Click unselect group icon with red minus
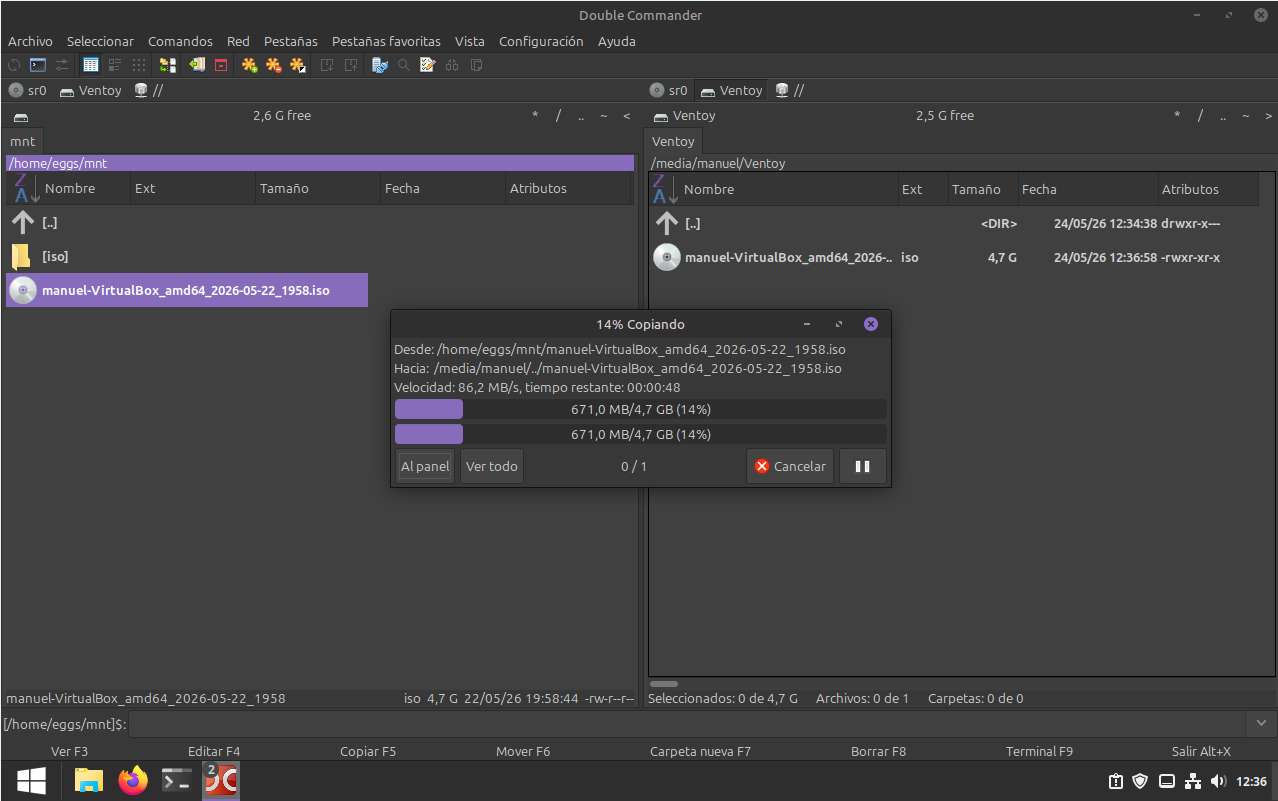 (274, 65)
